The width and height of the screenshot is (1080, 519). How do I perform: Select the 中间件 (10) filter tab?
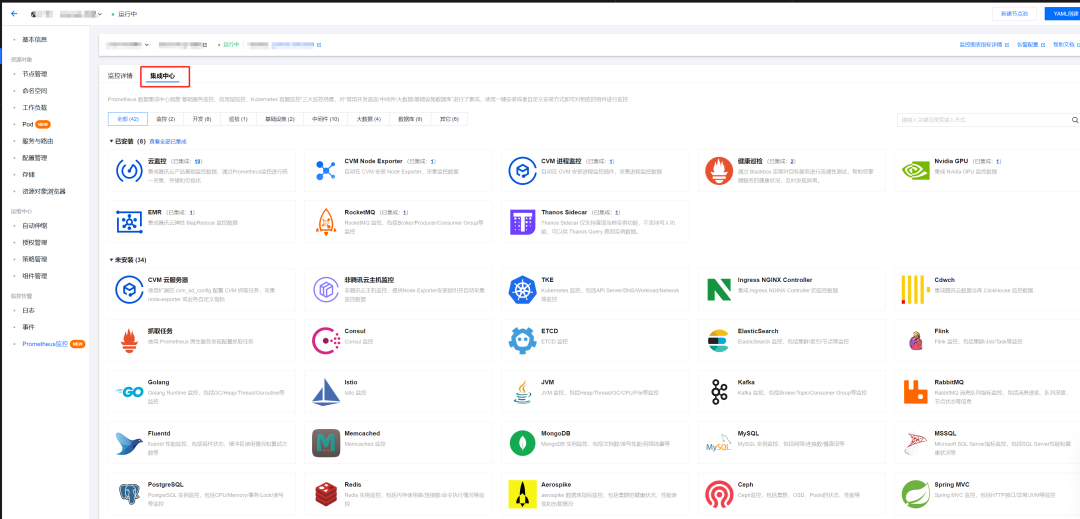(325, 119)
